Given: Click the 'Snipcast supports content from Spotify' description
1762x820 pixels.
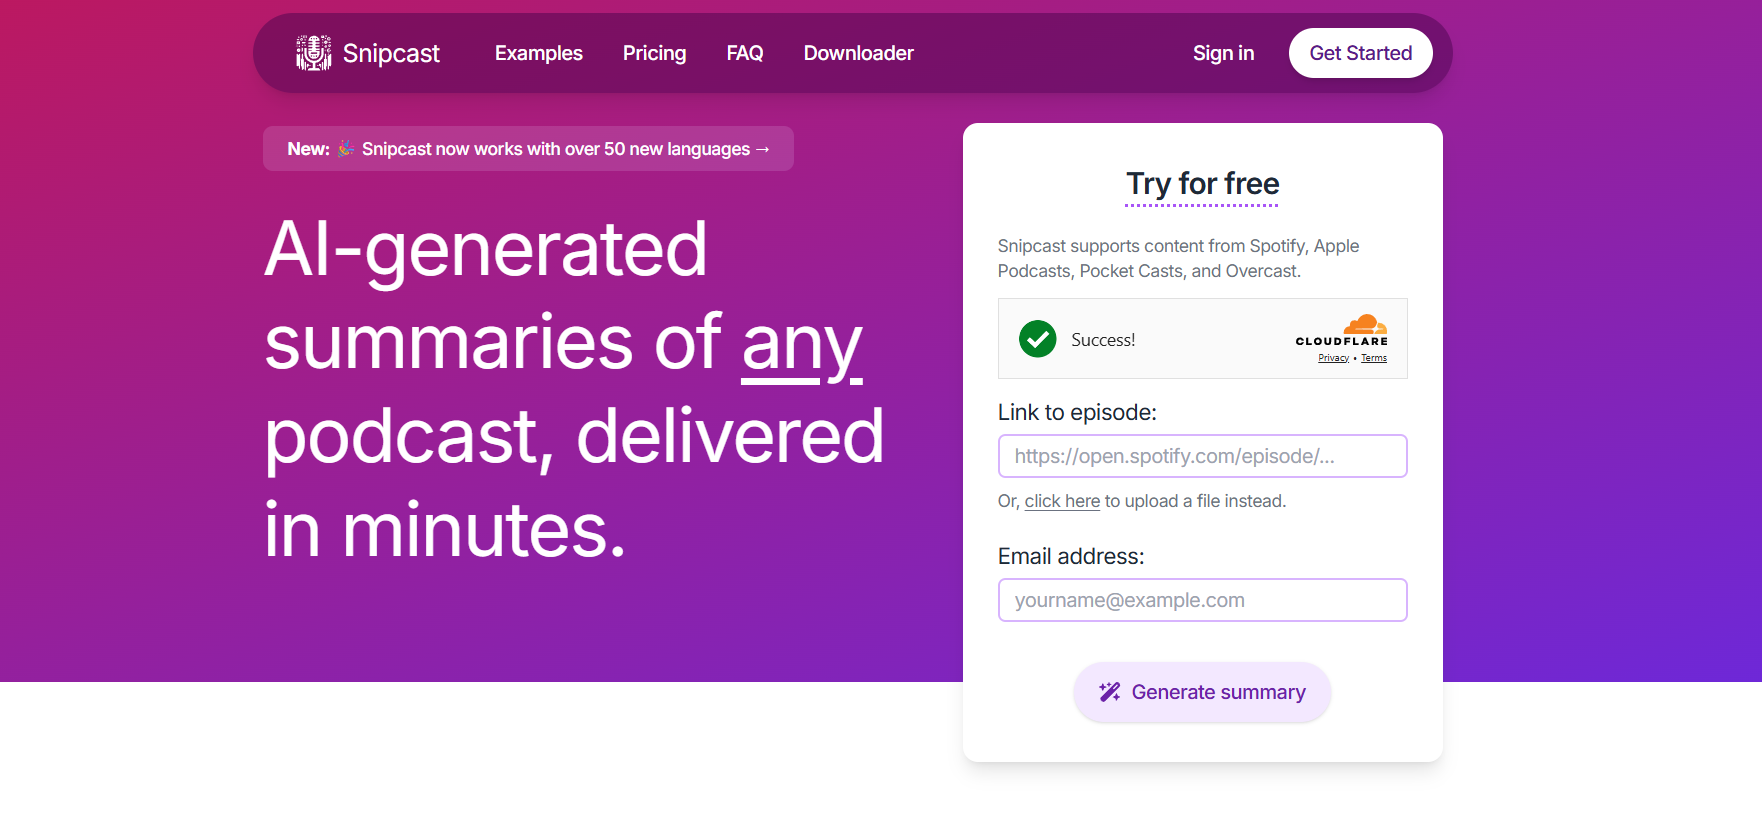Looking at the screenshot, I should (1178, 258).
